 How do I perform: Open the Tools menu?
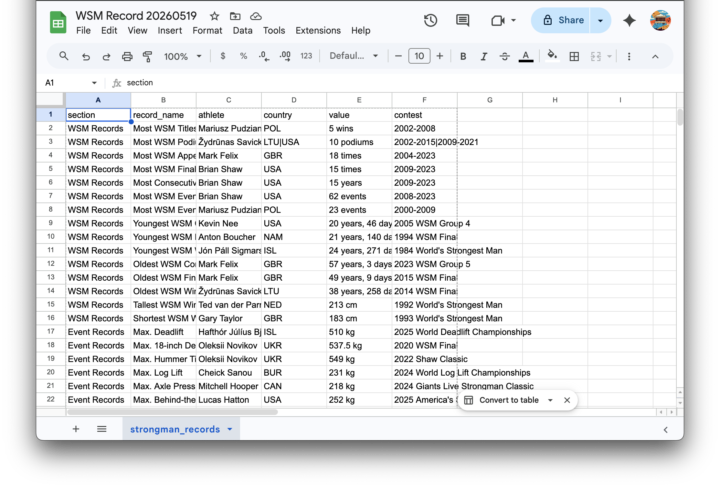click(274, 31)
